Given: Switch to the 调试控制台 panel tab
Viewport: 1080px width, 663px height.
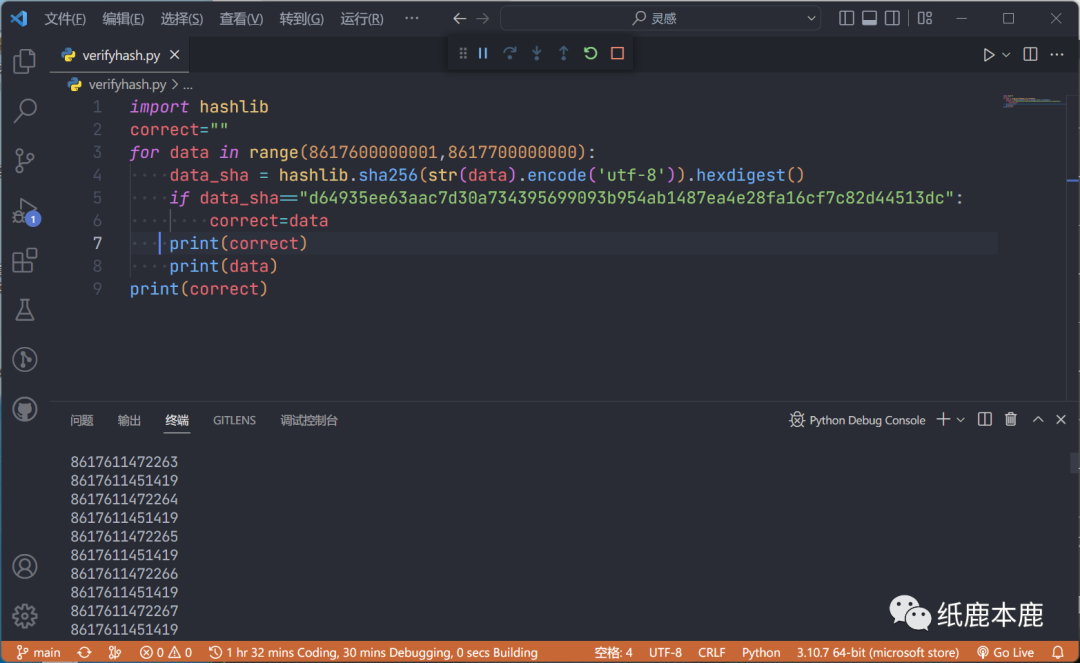Looking at the screenshot, I should (x=309, y=420).
